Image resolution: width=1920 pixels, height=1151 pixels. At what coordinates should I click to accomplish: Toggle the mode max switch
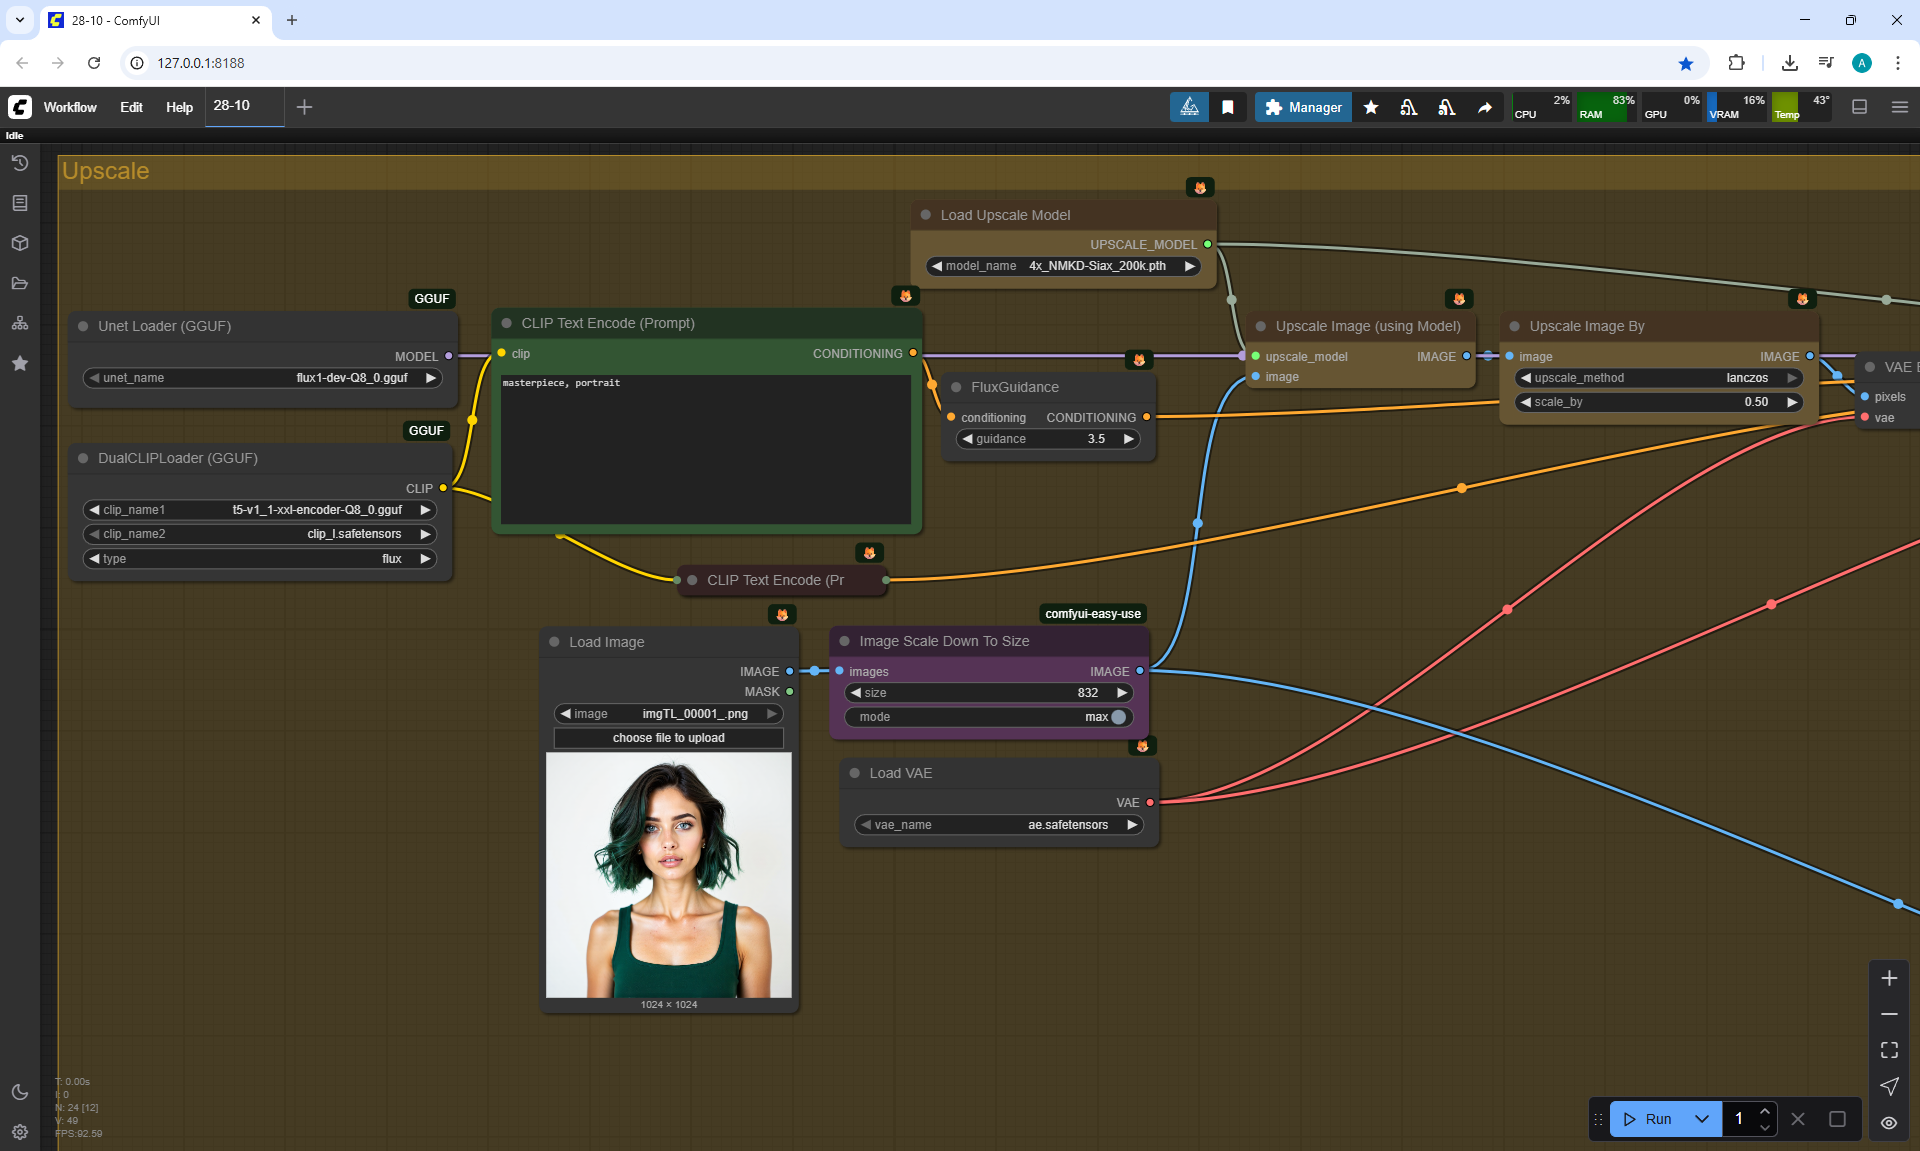point(1117,717)
